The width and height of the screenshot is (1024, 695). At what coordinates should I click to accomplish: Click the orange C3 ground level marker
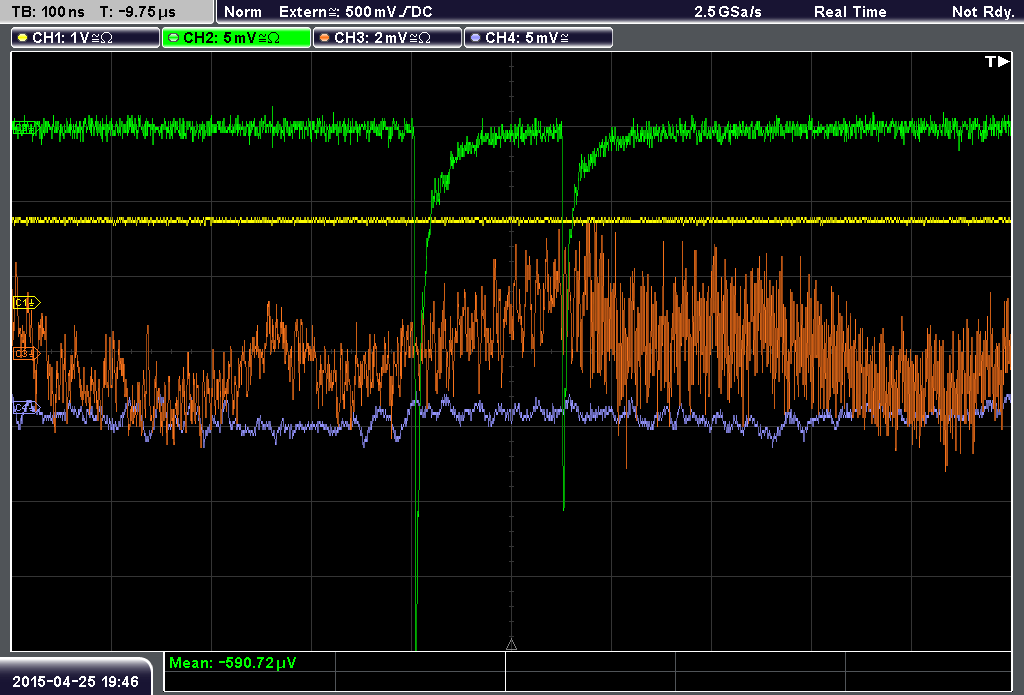(x=26, y=353)
